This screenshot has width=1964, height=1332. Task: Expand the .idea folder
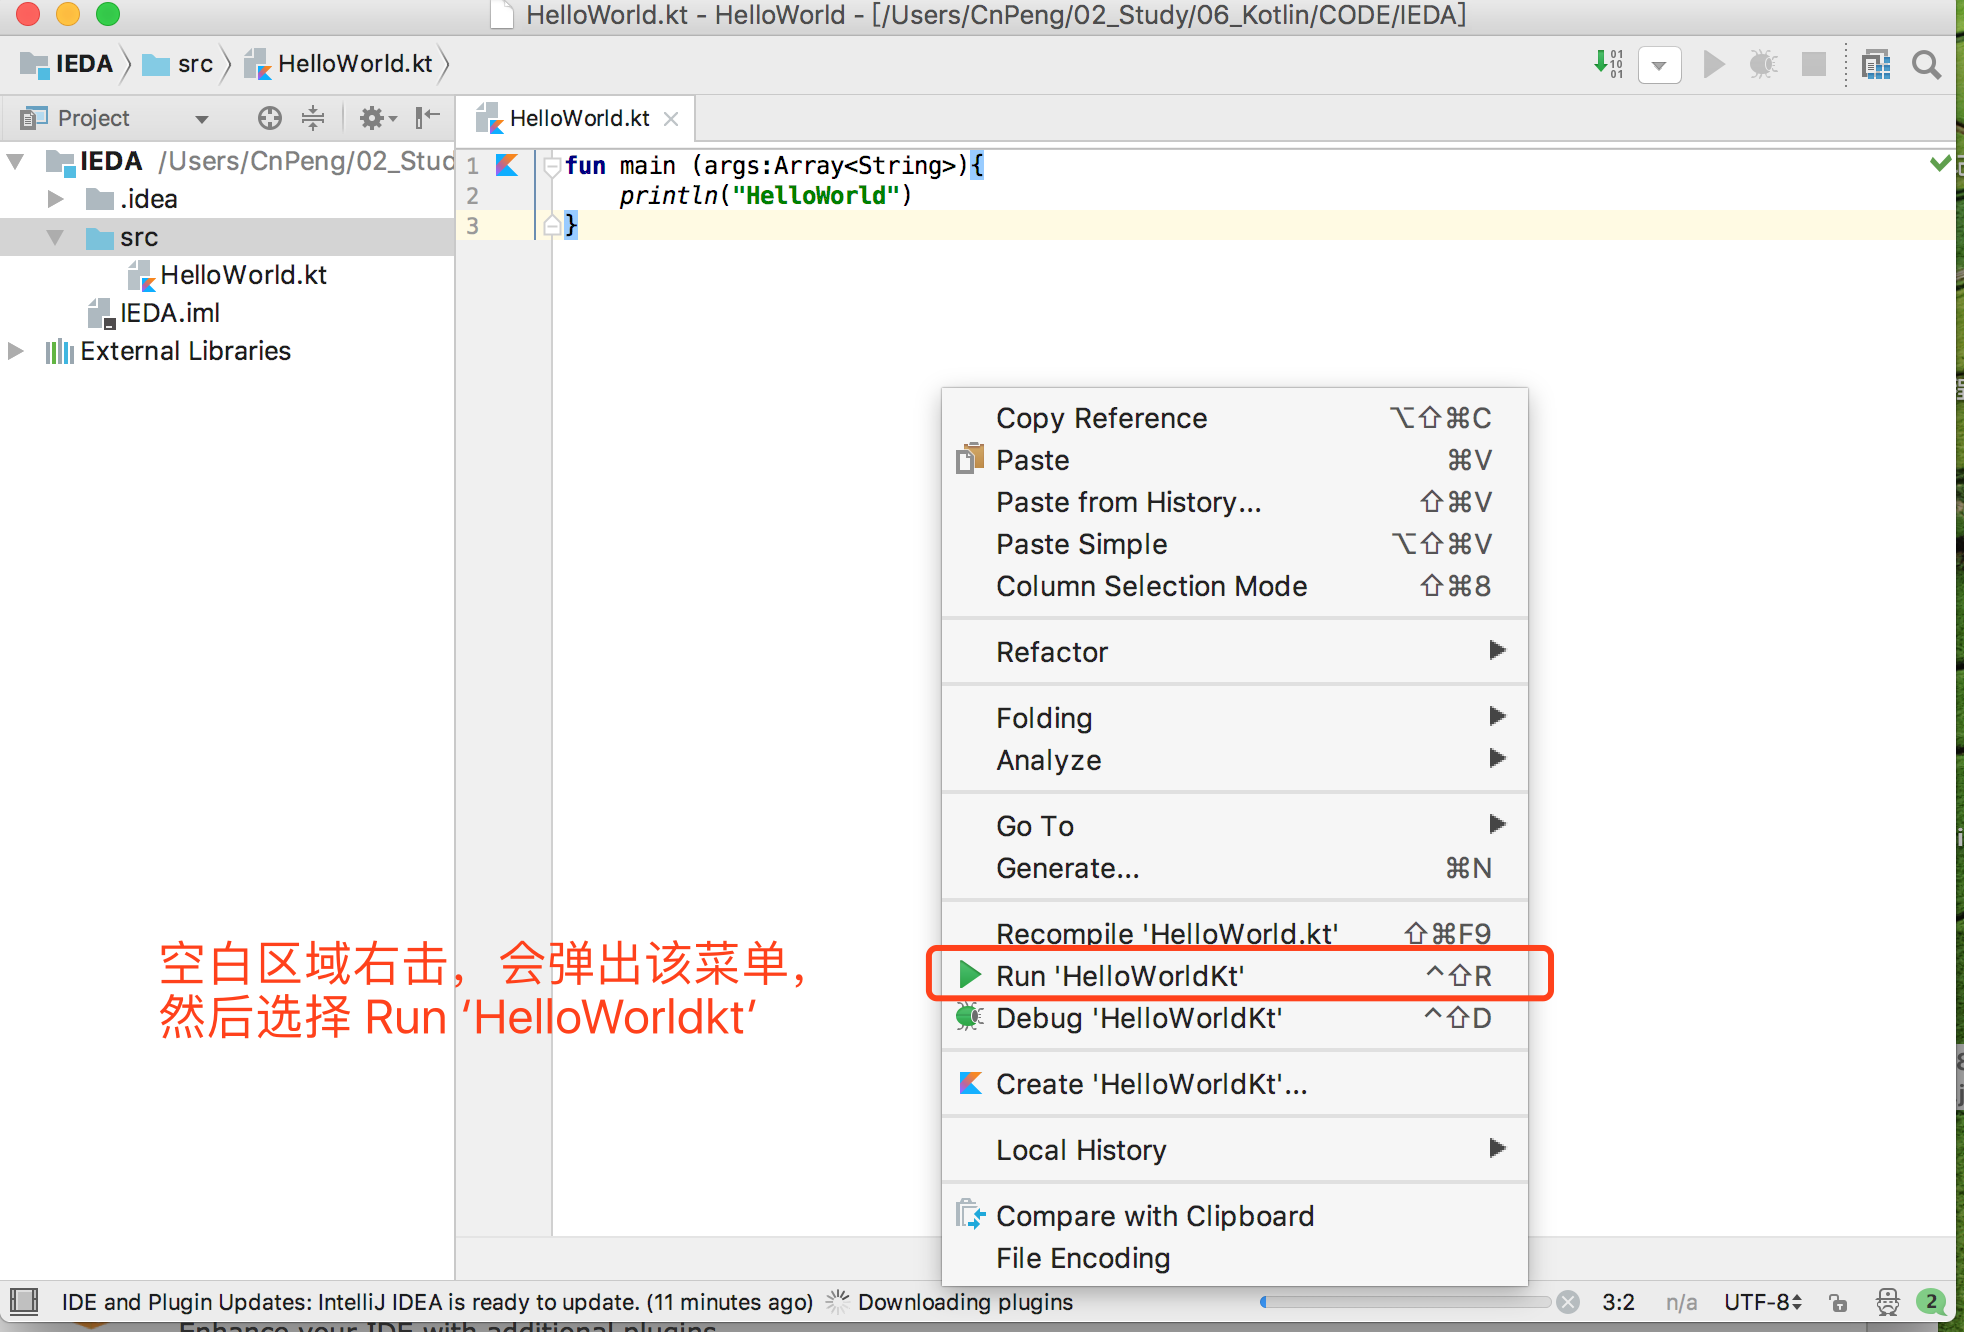click(x=56, y=199)
